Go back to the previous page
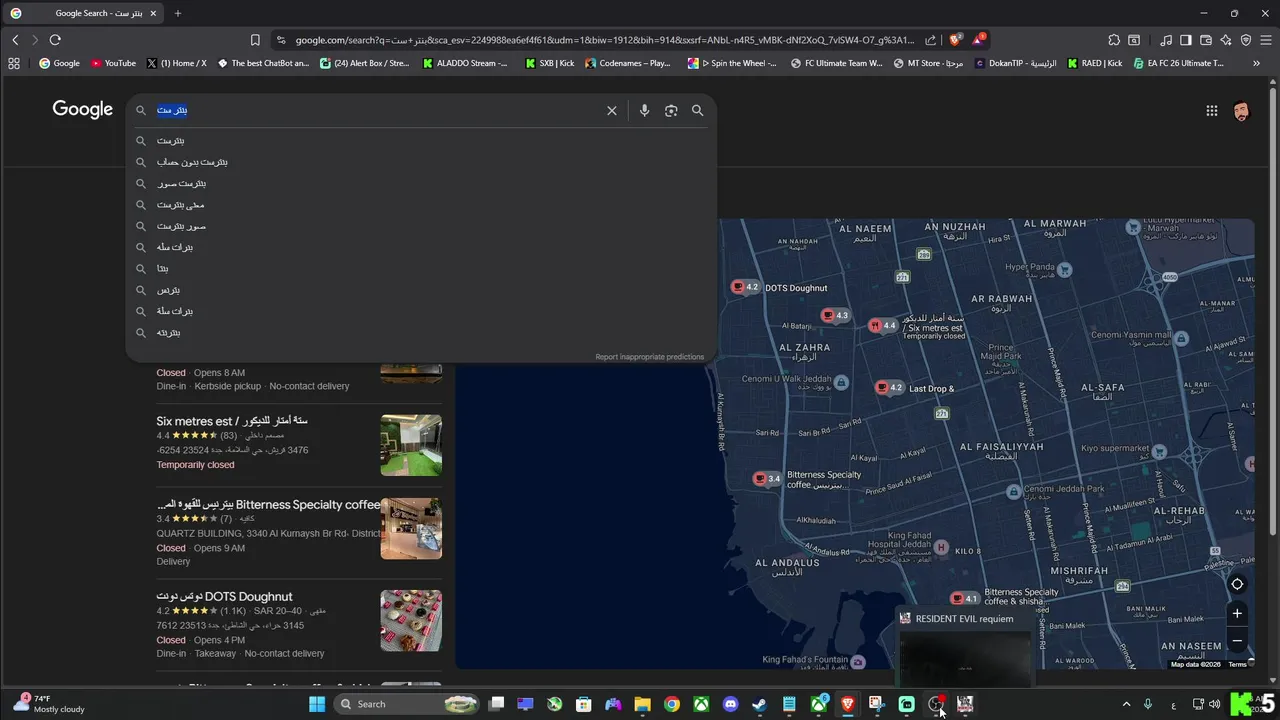The image size is (1280, 720). pos(15,40)
